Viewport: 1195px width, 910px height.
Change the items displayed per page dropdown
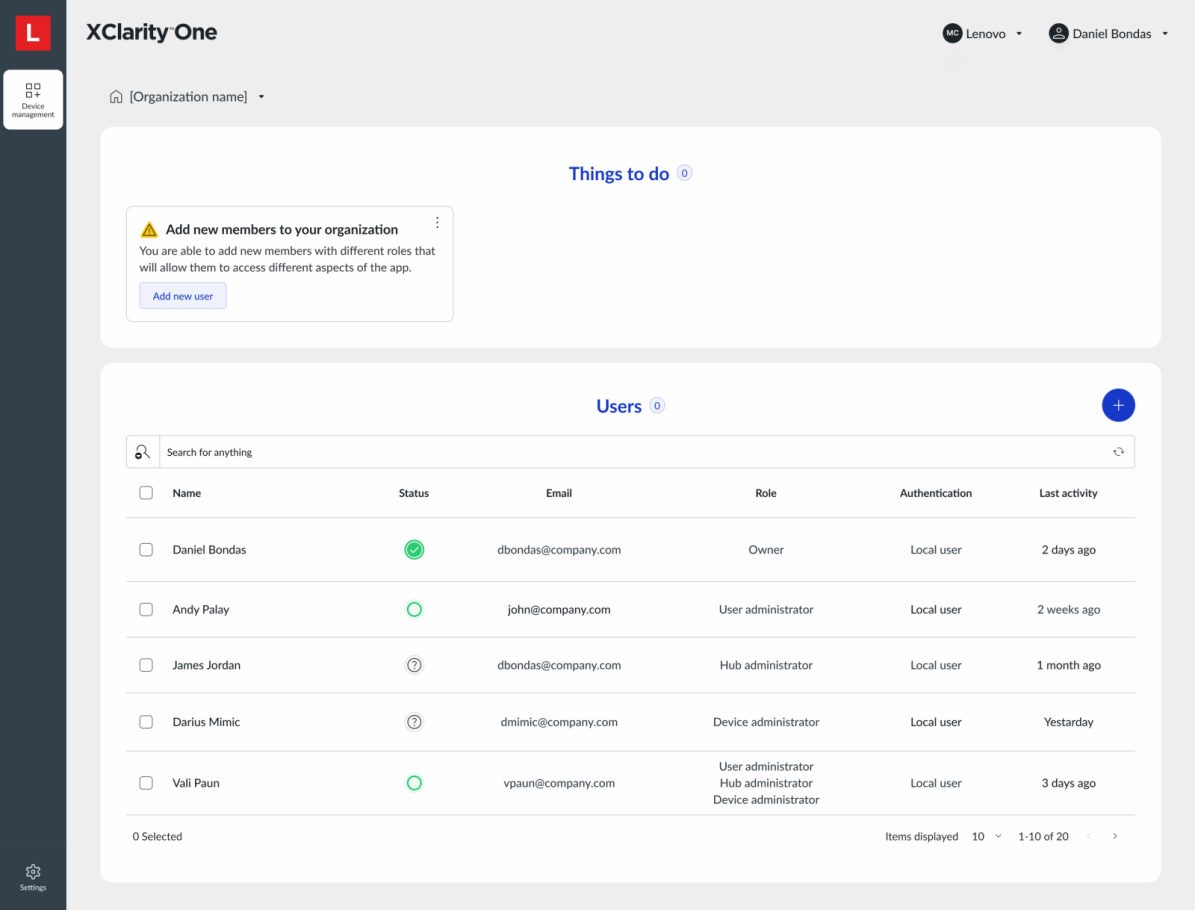point(986,836)
